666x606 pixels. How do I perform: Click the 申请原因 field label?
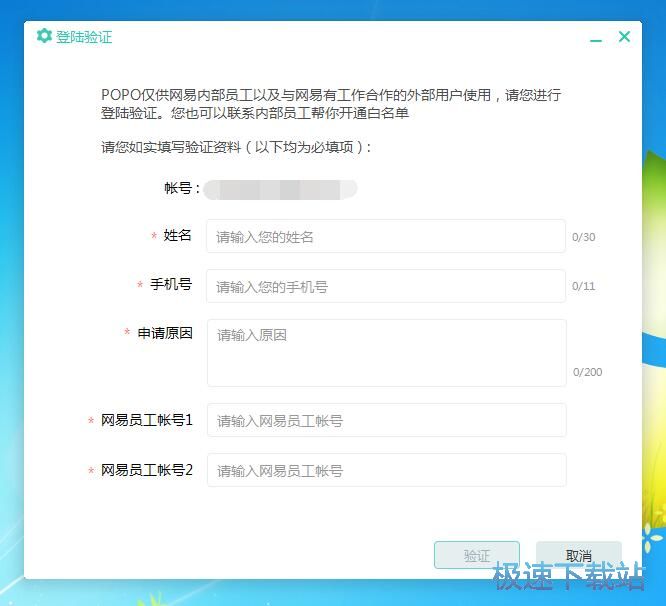point(164,333)
